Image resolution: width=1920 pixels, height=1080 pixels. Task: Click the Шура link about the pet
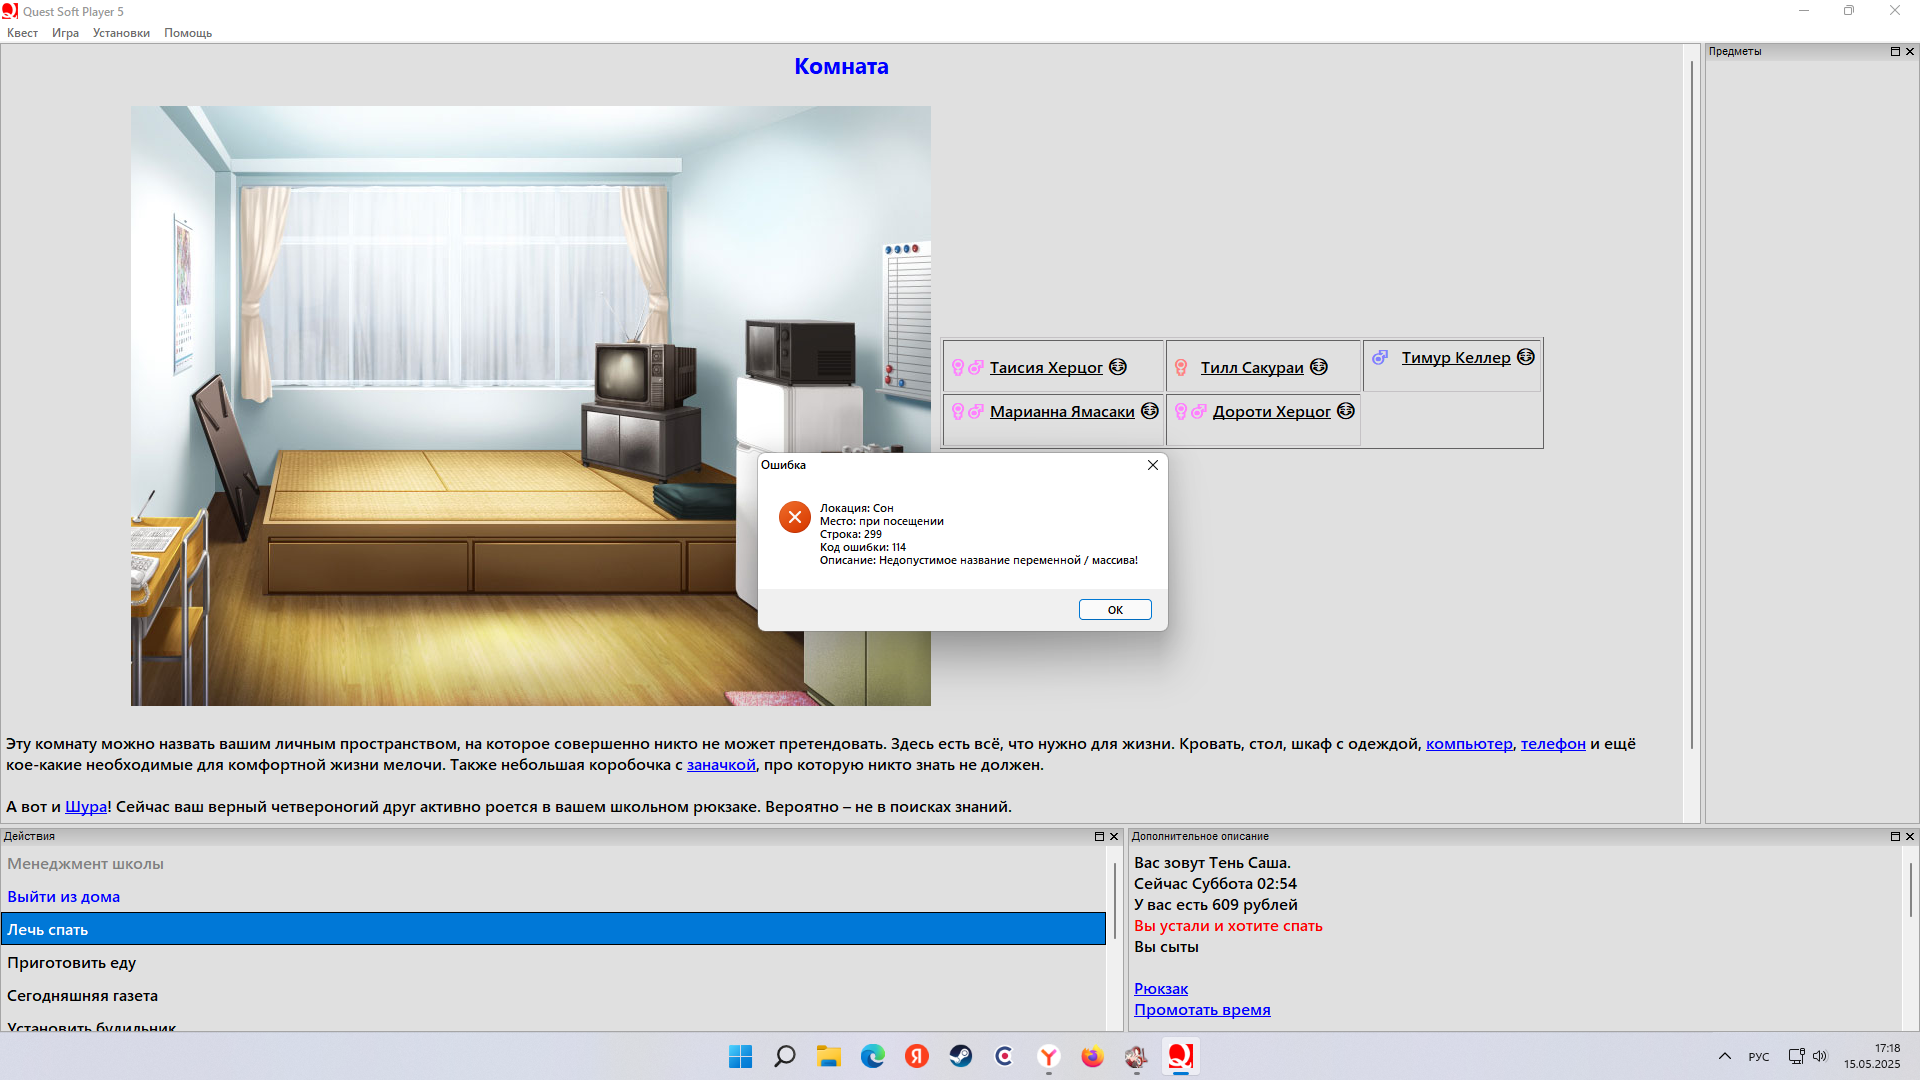(x=86, y=807)
